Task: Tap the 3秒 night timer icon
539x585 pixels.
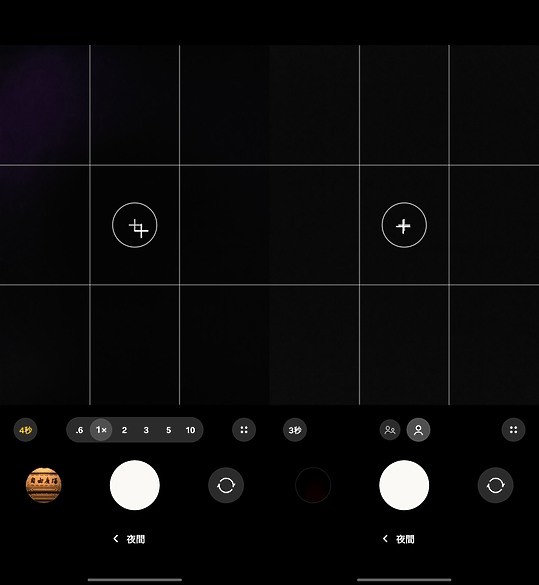Action: (295, 430)
